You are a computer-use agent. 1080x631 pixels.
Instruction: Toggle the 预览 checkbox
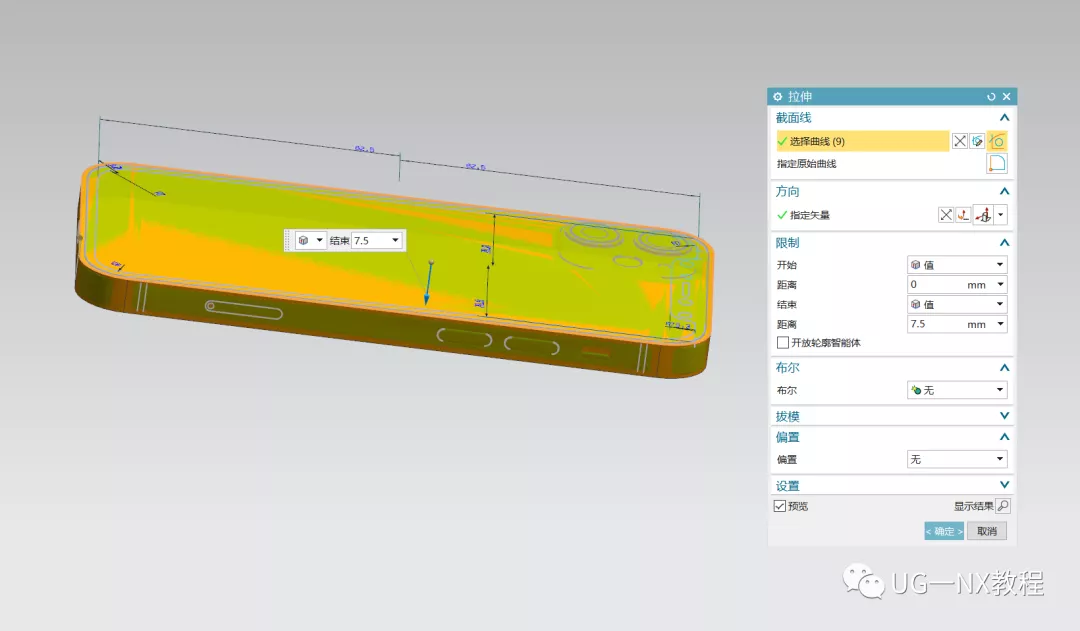point(780,506)
